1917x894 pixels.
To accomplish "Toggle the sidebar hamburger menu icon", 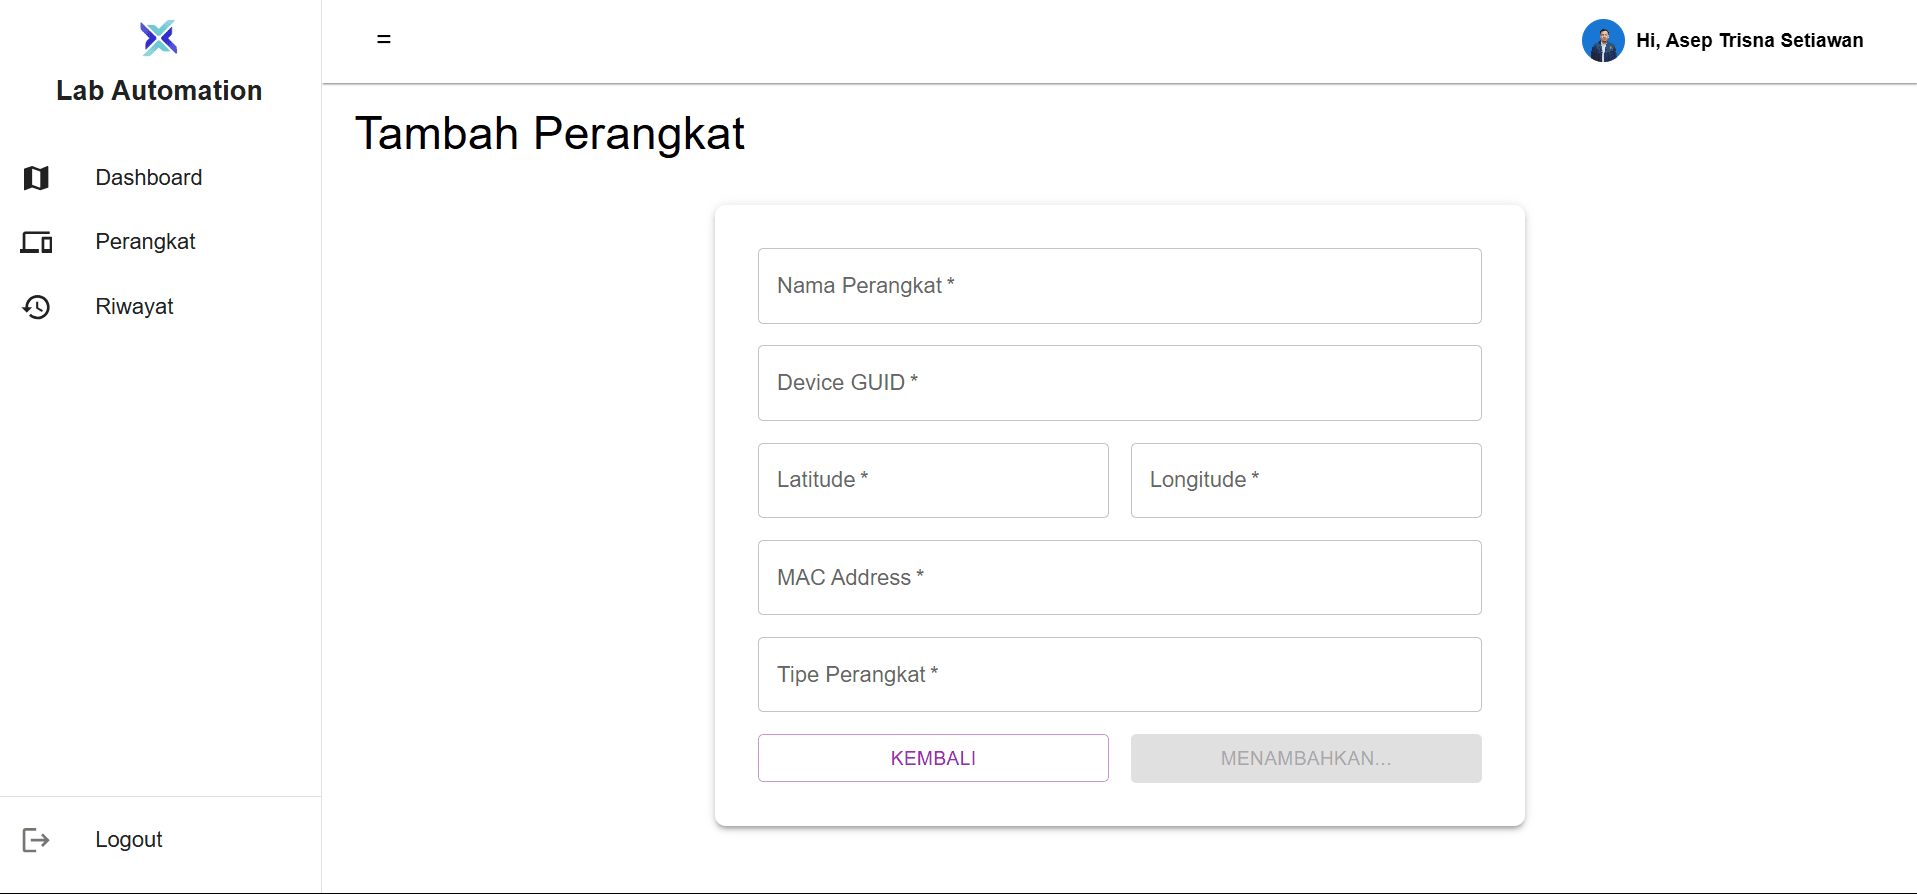I will point(384,40).
